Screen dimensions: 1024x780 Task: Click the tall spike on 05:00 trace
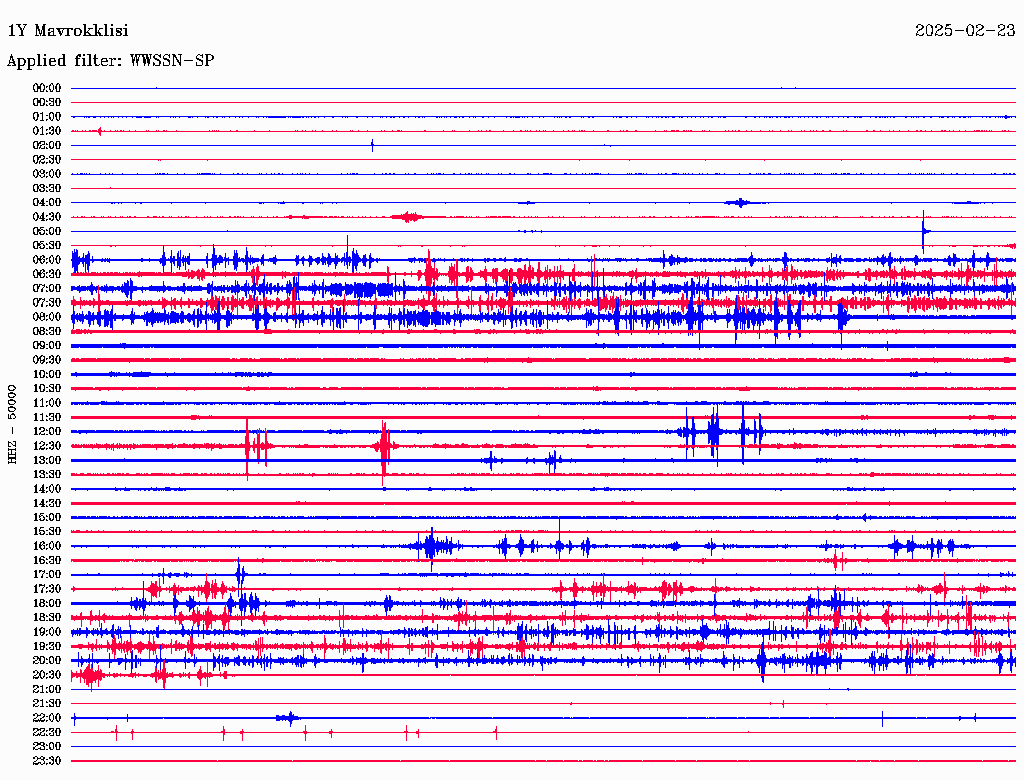click(923, 231)
